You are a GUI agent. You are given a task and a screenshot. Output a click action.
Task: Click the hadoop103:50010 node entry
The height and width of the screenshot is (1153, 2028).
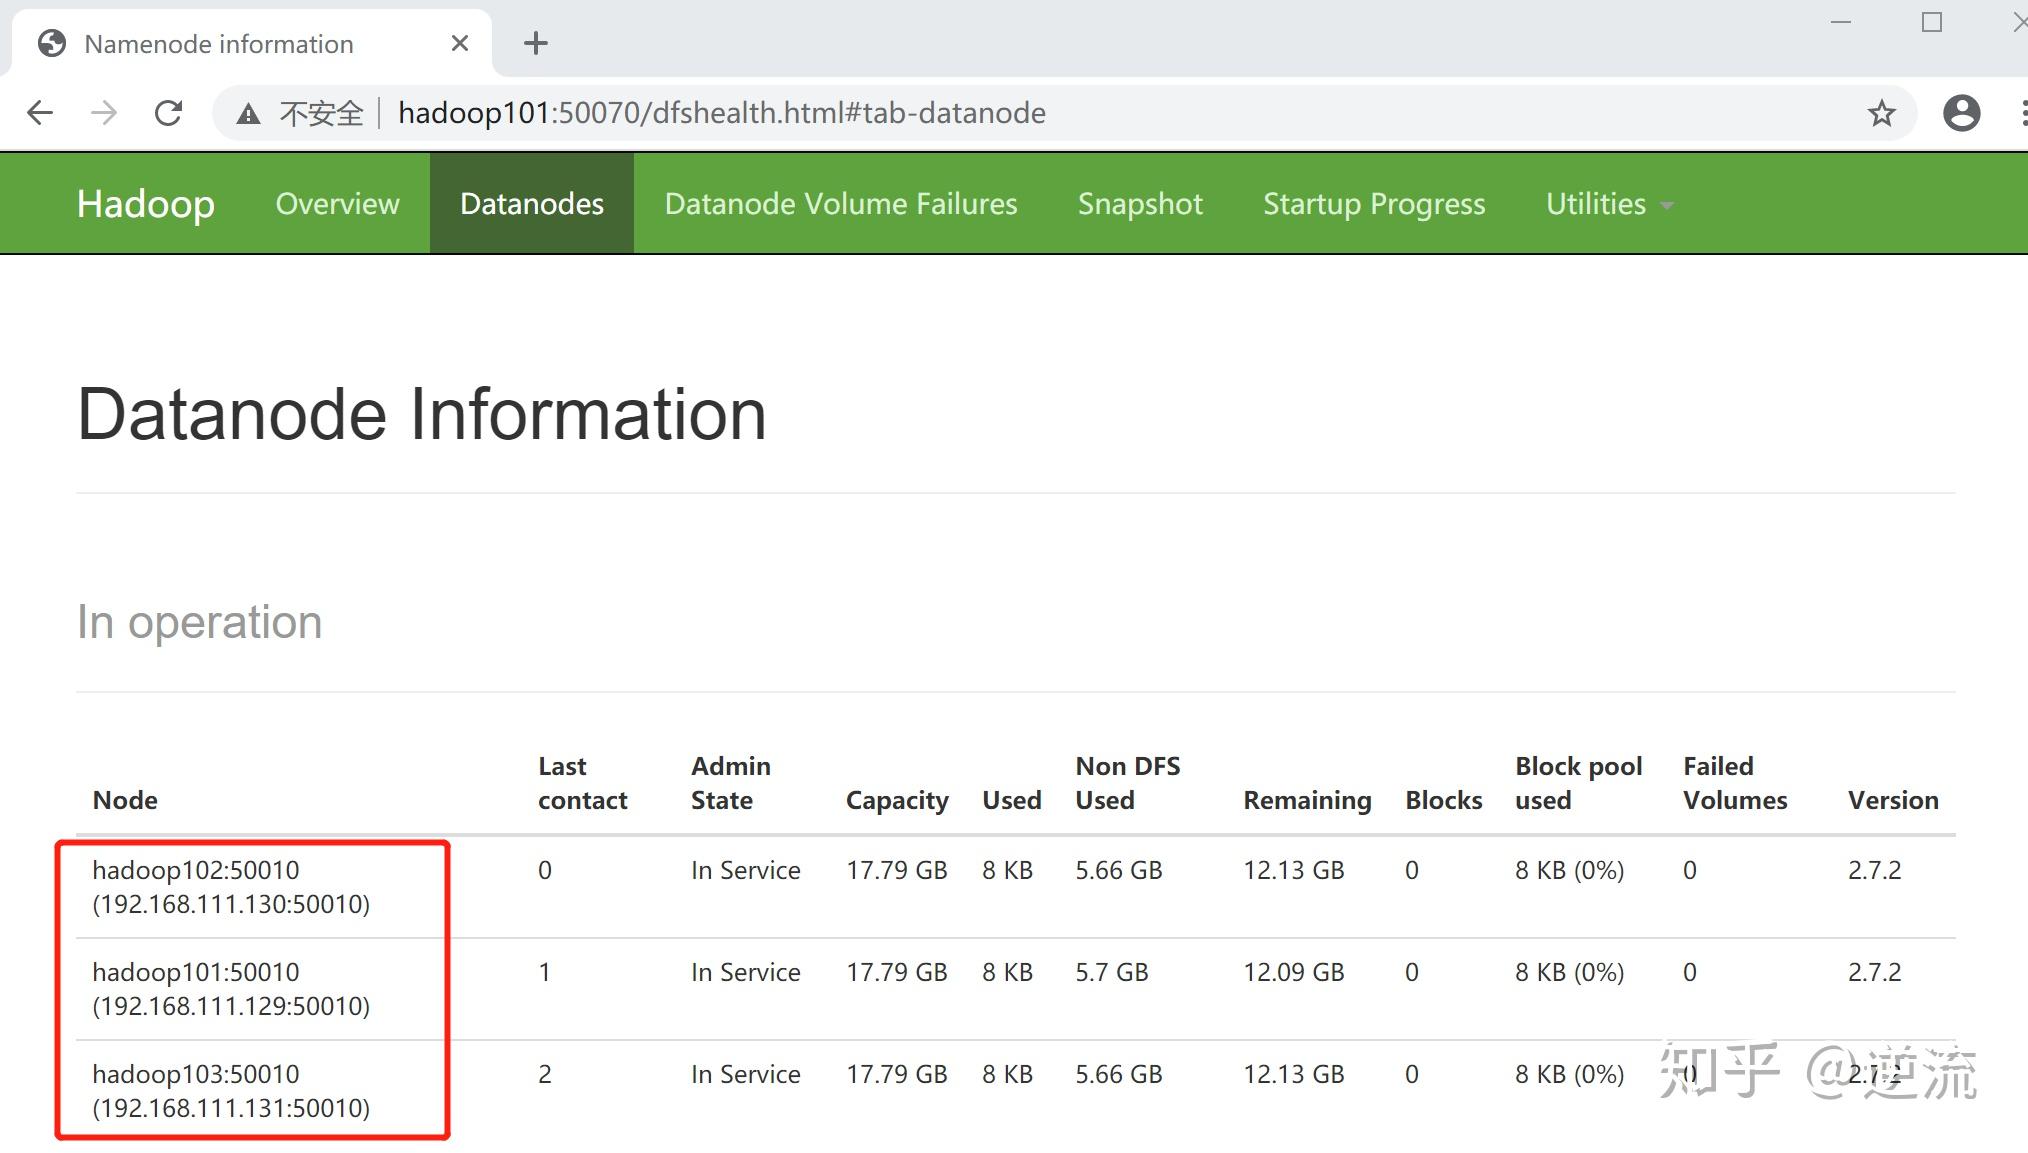(196, 1074)
